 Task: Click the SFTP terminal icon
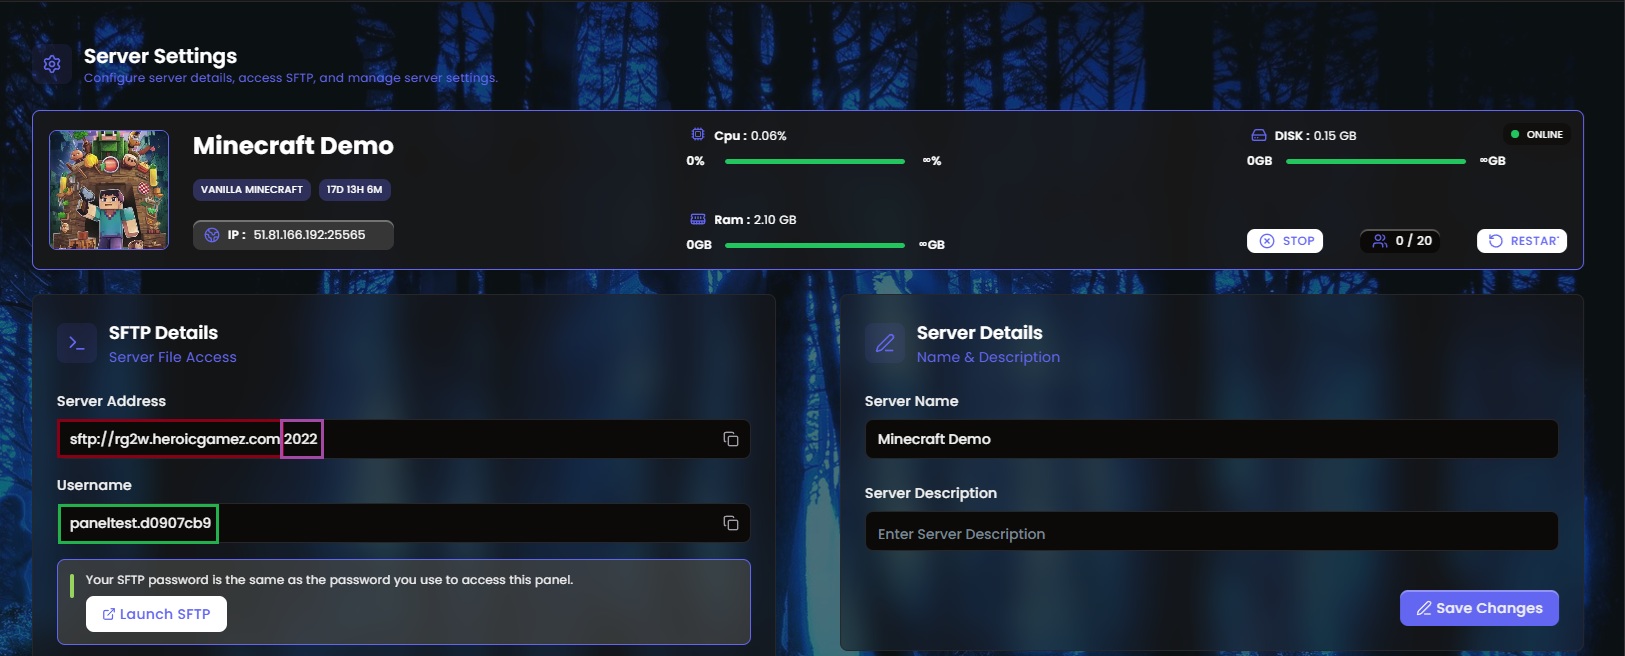(x=77, y=343)
